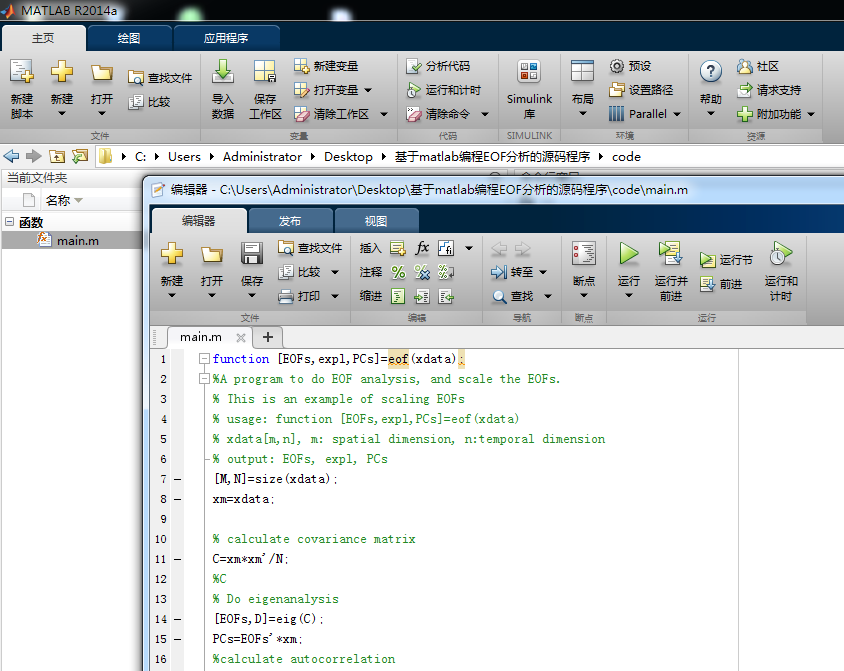Viewport: 844px width, 671px height.
Task: Click Run and Advance (运行并前进) icon
Action: (671, 253)
